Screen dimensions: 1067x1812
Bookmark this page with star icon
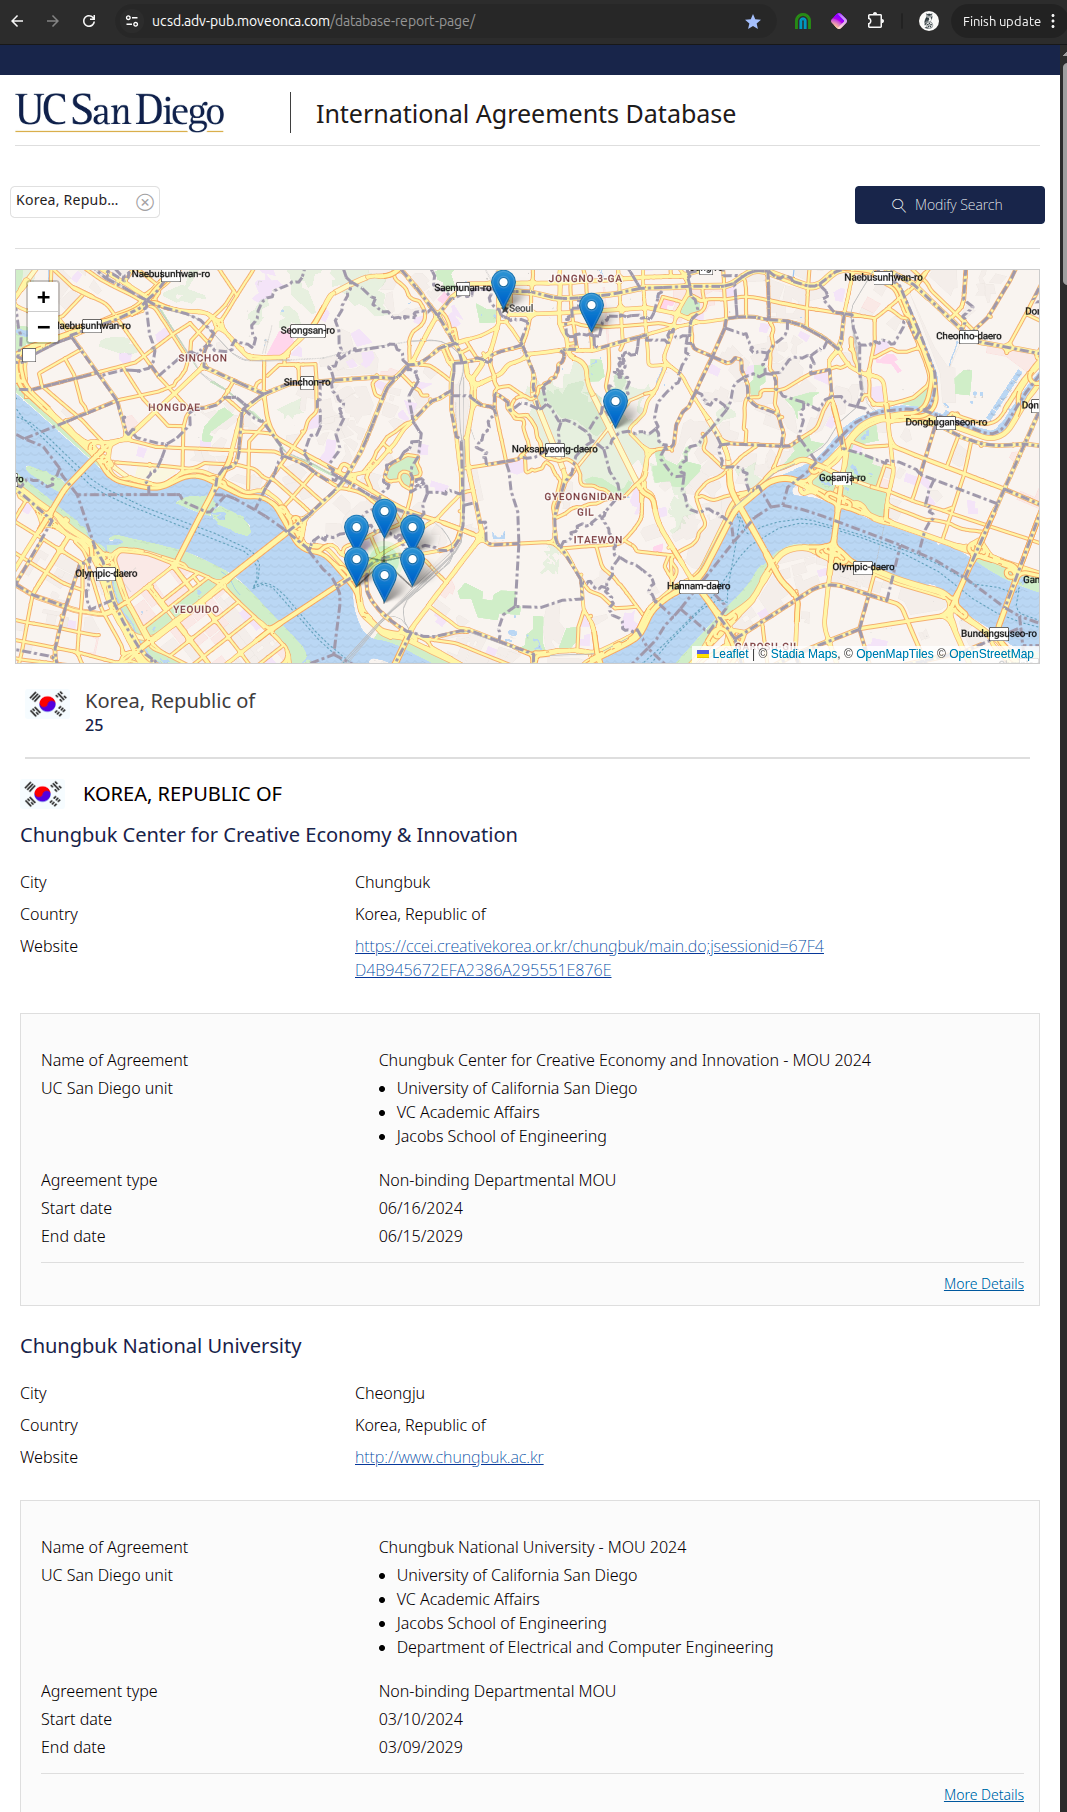[753, 21]
